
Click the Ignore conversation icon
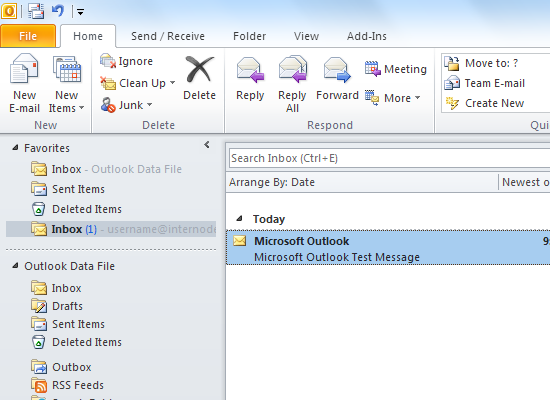click(x=108, y=61)
